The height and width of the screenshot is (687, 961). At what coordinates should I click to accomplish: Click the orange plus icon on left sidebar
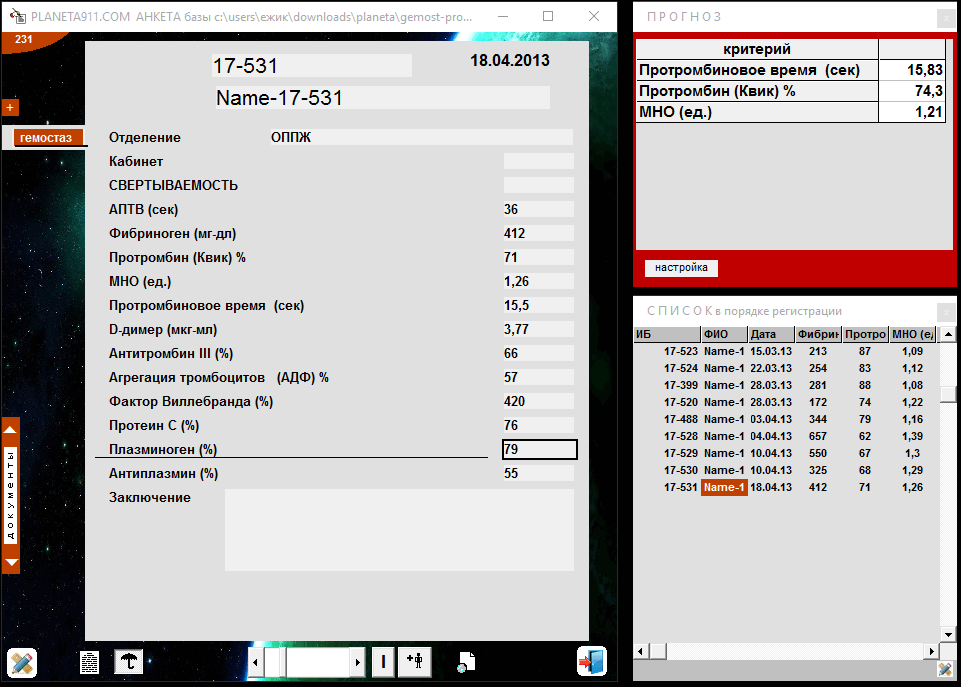coord(10,107)
